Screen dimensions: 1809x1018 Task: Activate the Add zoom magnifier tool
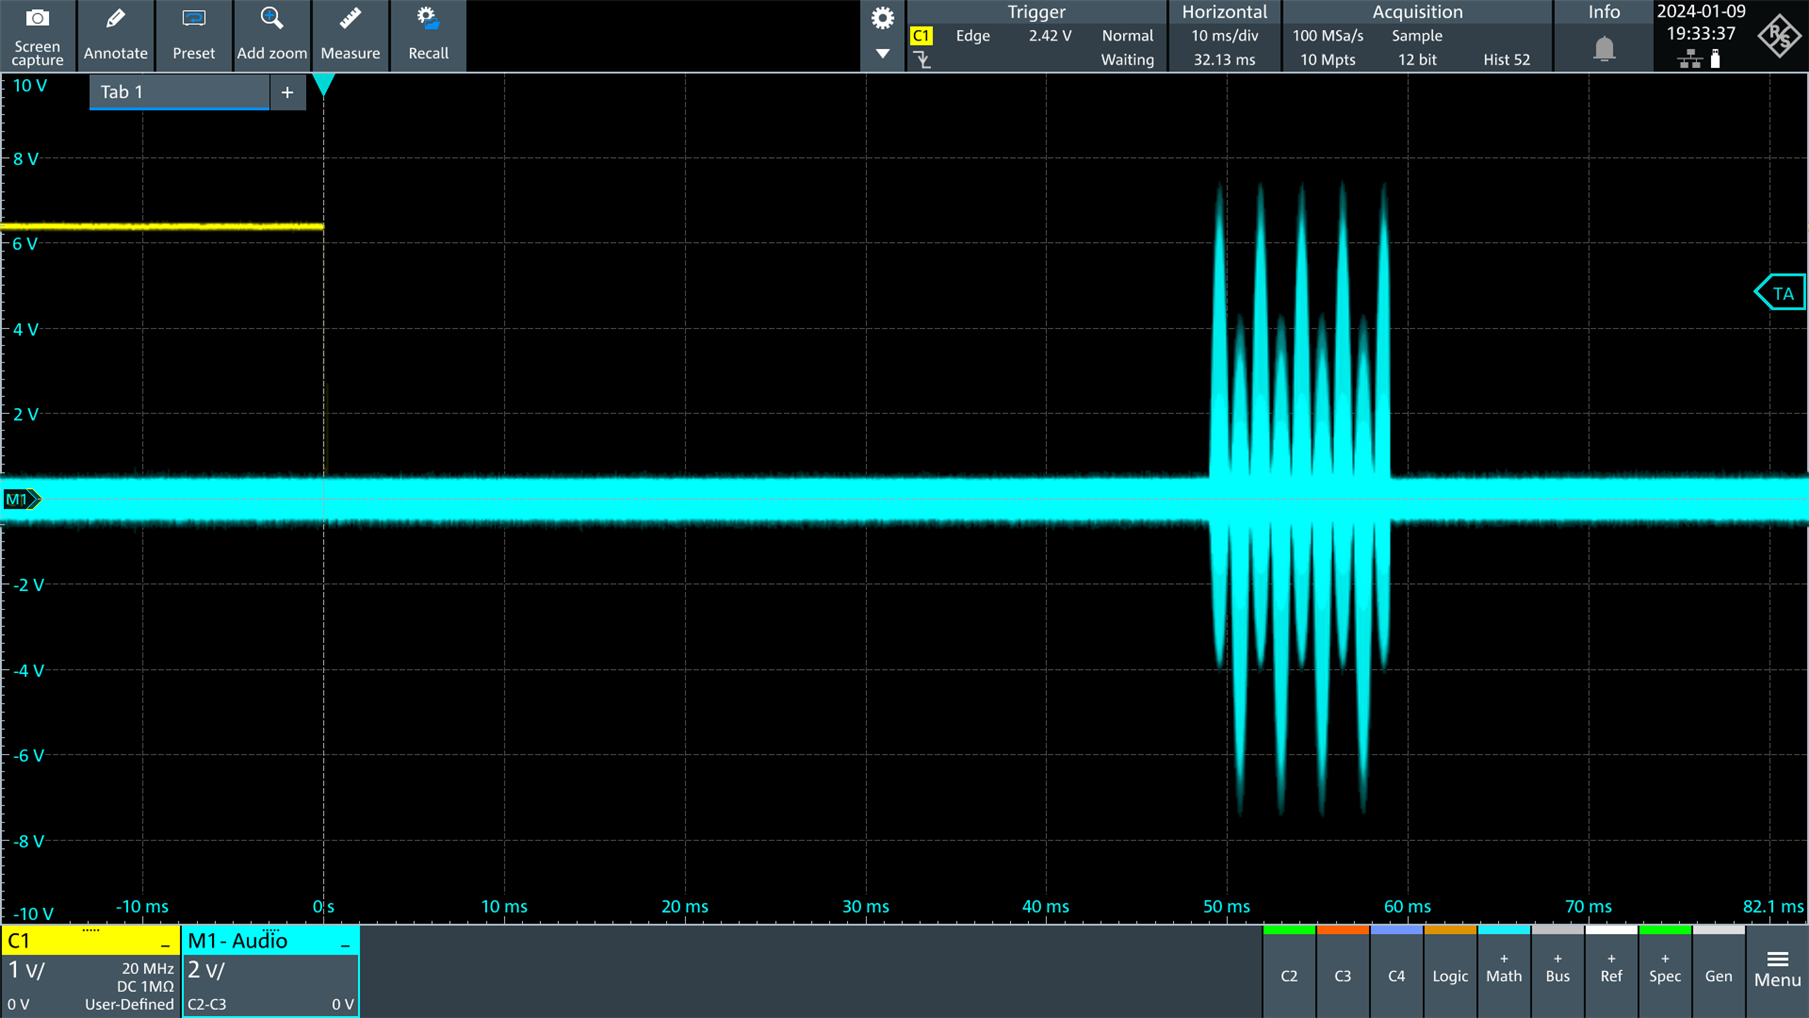(x=271, y=35)
